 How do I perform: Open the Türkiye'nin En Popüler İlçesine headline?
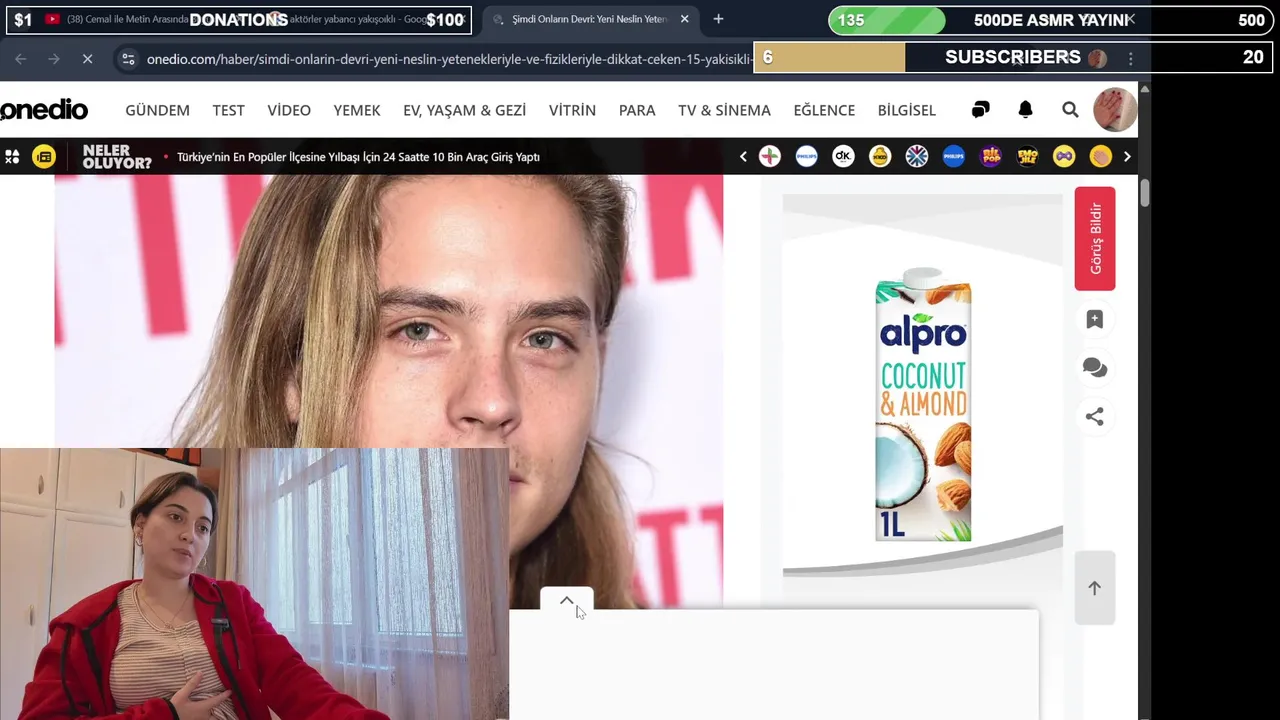[x=358, y=157]
